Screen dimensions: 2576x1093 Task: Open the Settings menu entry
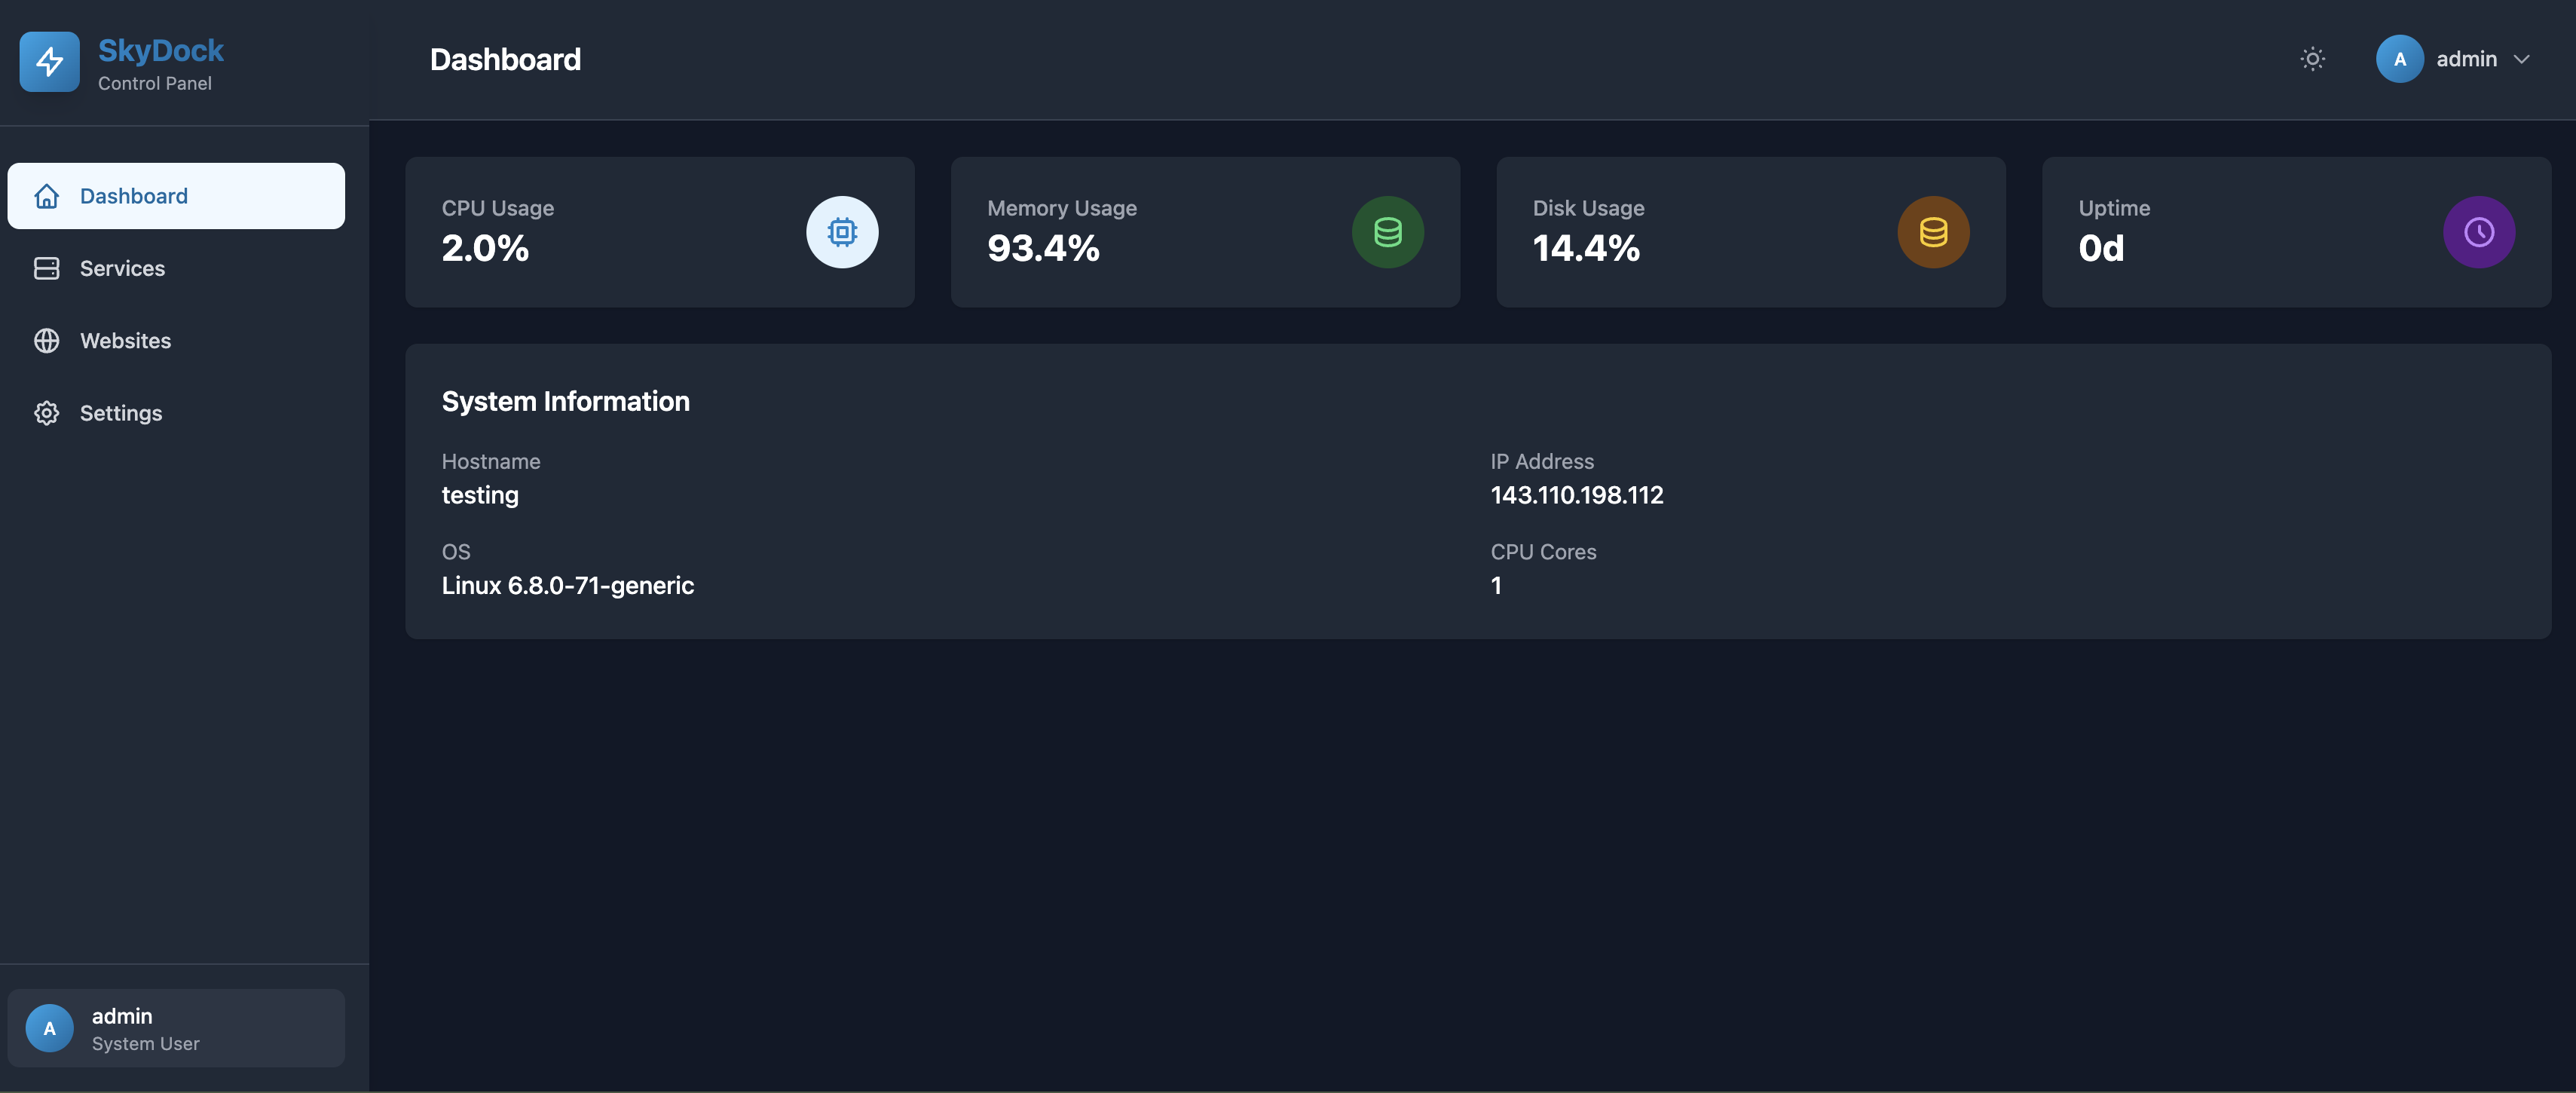(121, 413)
